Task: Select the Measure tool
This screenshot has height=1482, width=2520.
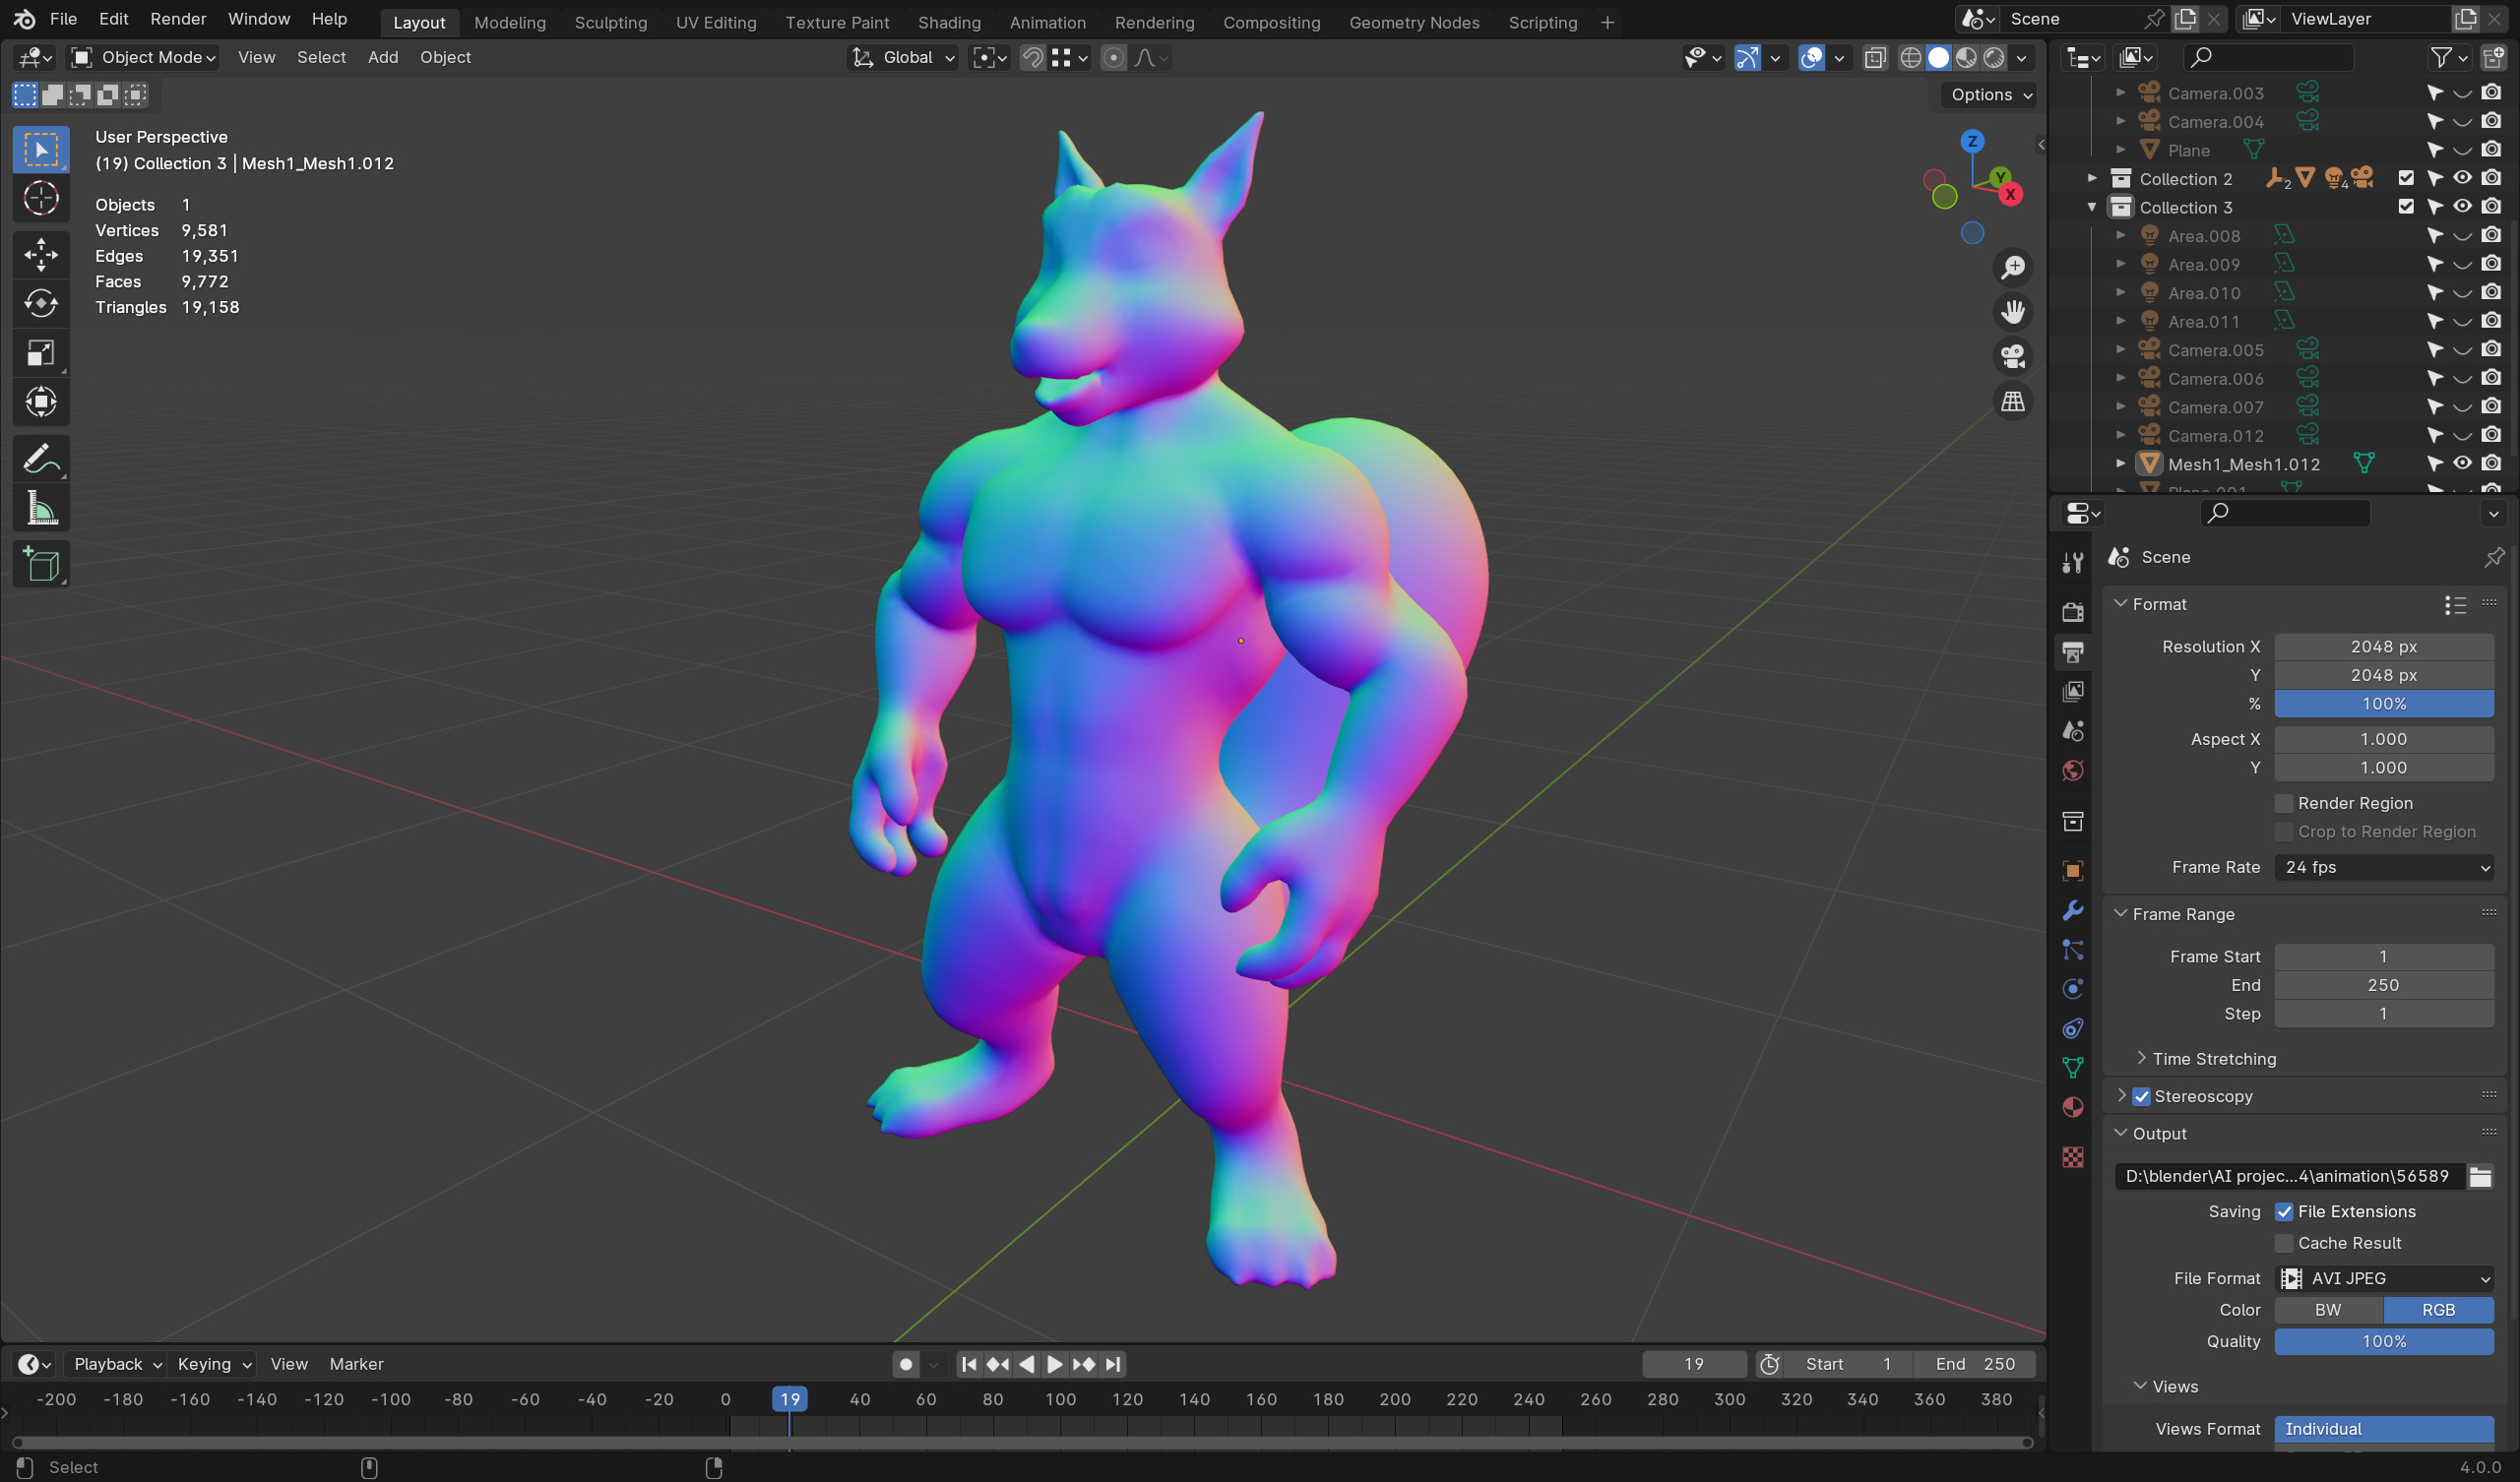Action: tap(41, 509)
